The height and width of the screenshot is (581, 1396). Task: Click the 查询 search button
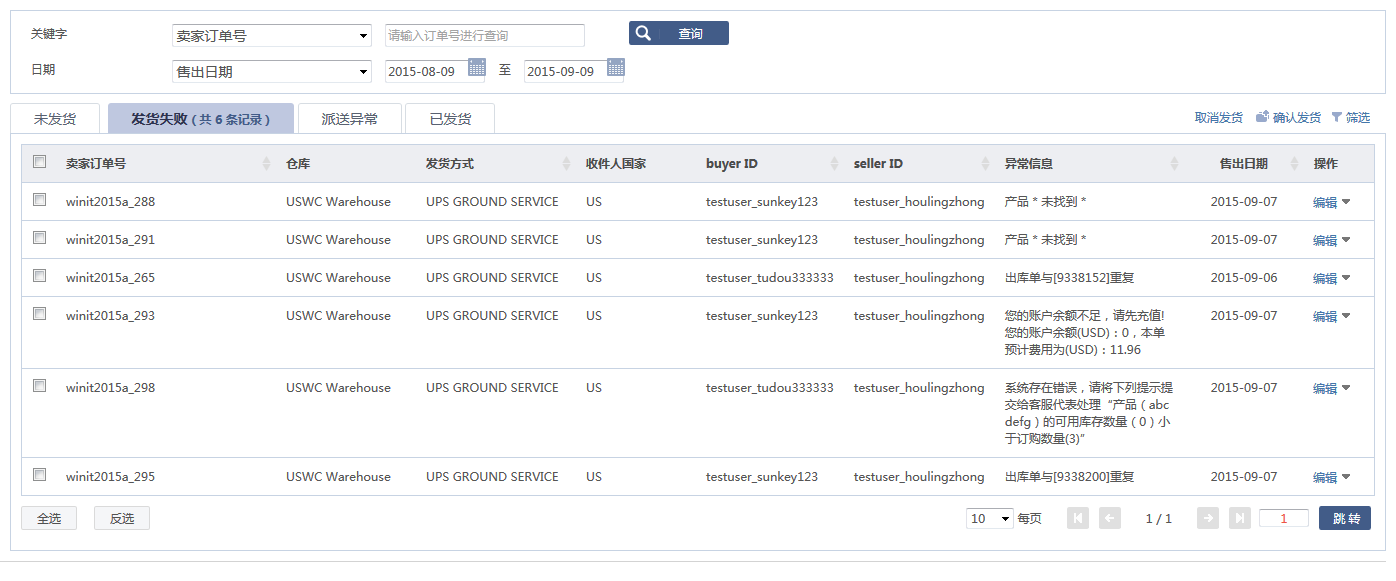click(x=679, y=33)
